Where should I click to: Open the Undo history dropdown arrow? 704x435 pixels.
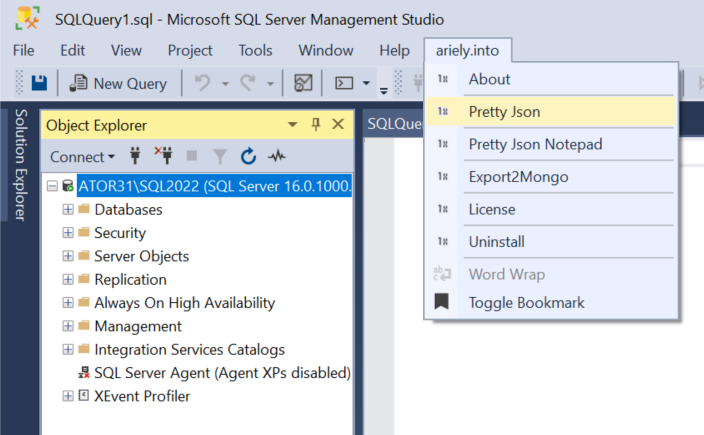[225, 83]
